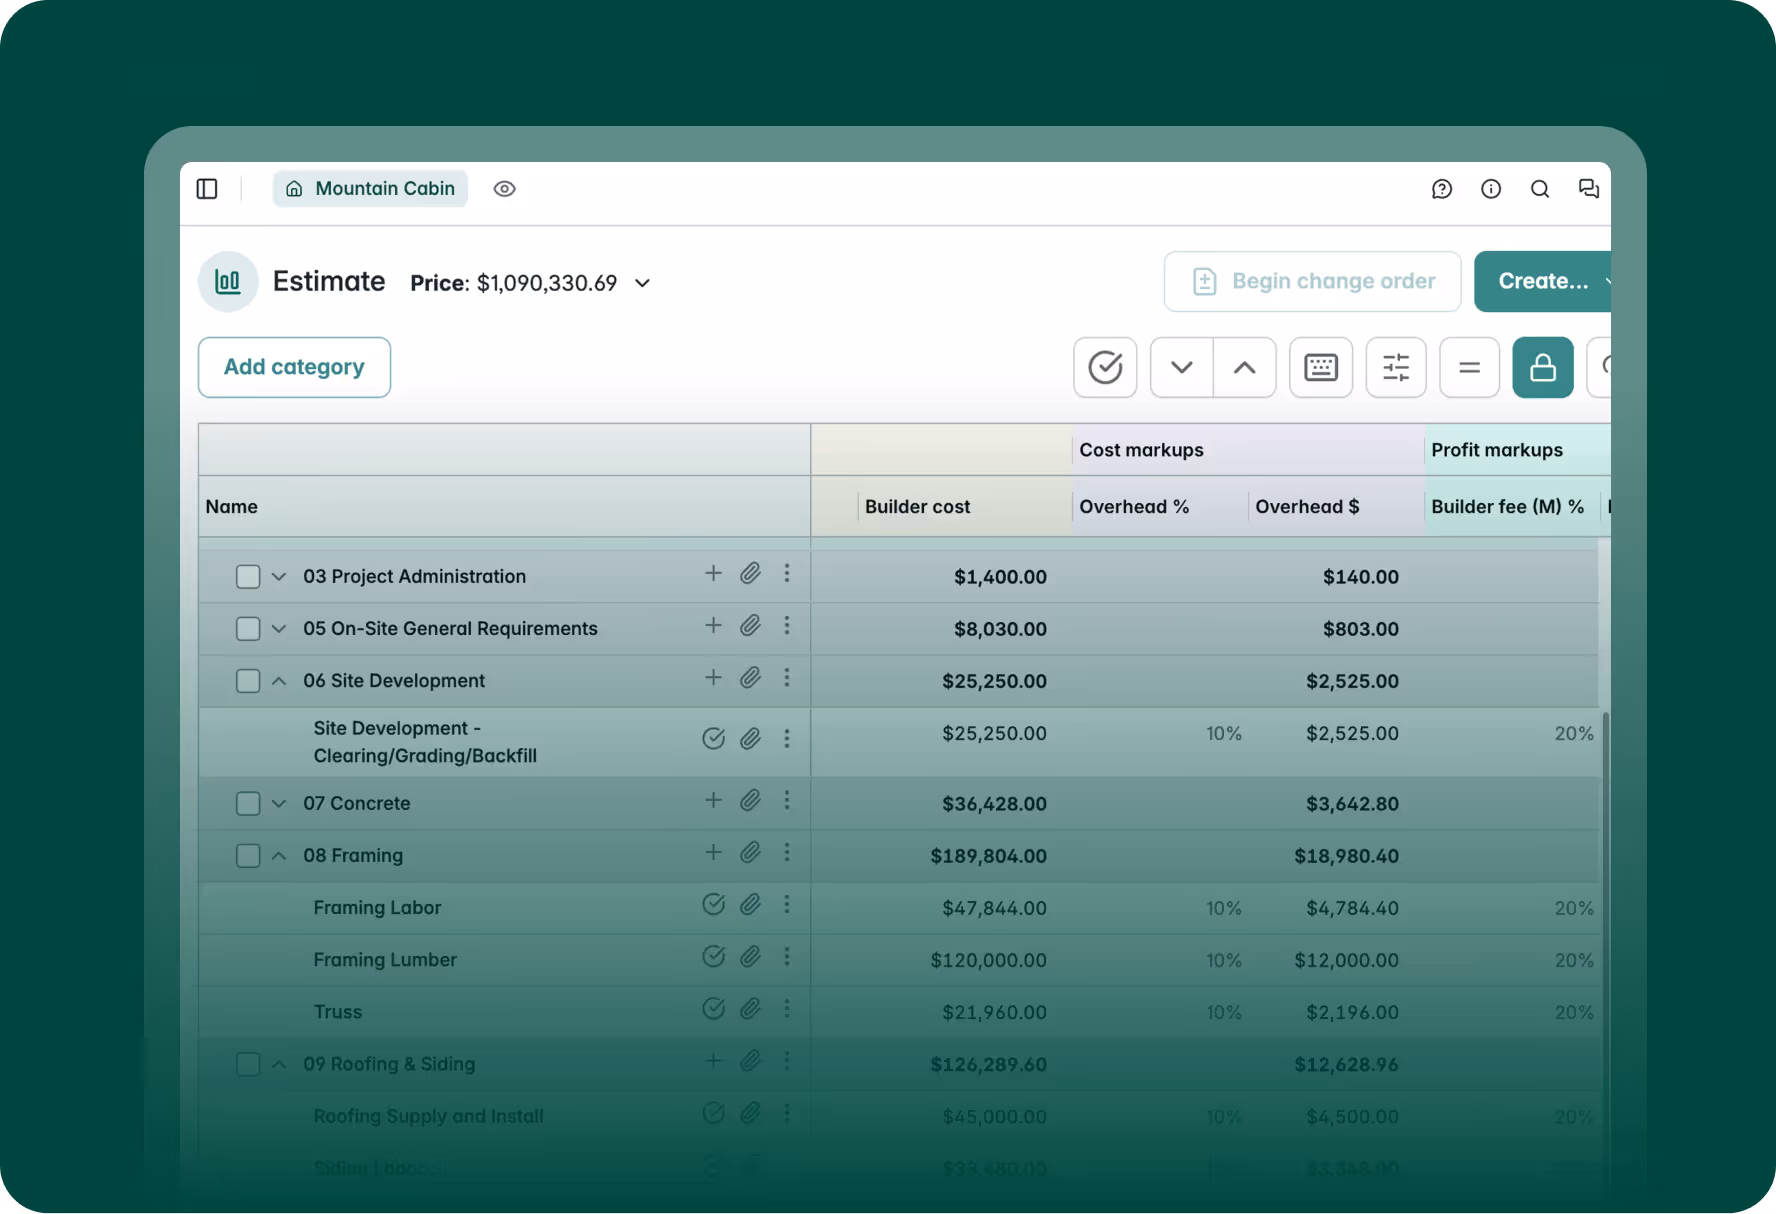This screenshot has height=1214, width=1776.
Task: Select the 03 Project Administration checkbox
Action: coord(247,576)
